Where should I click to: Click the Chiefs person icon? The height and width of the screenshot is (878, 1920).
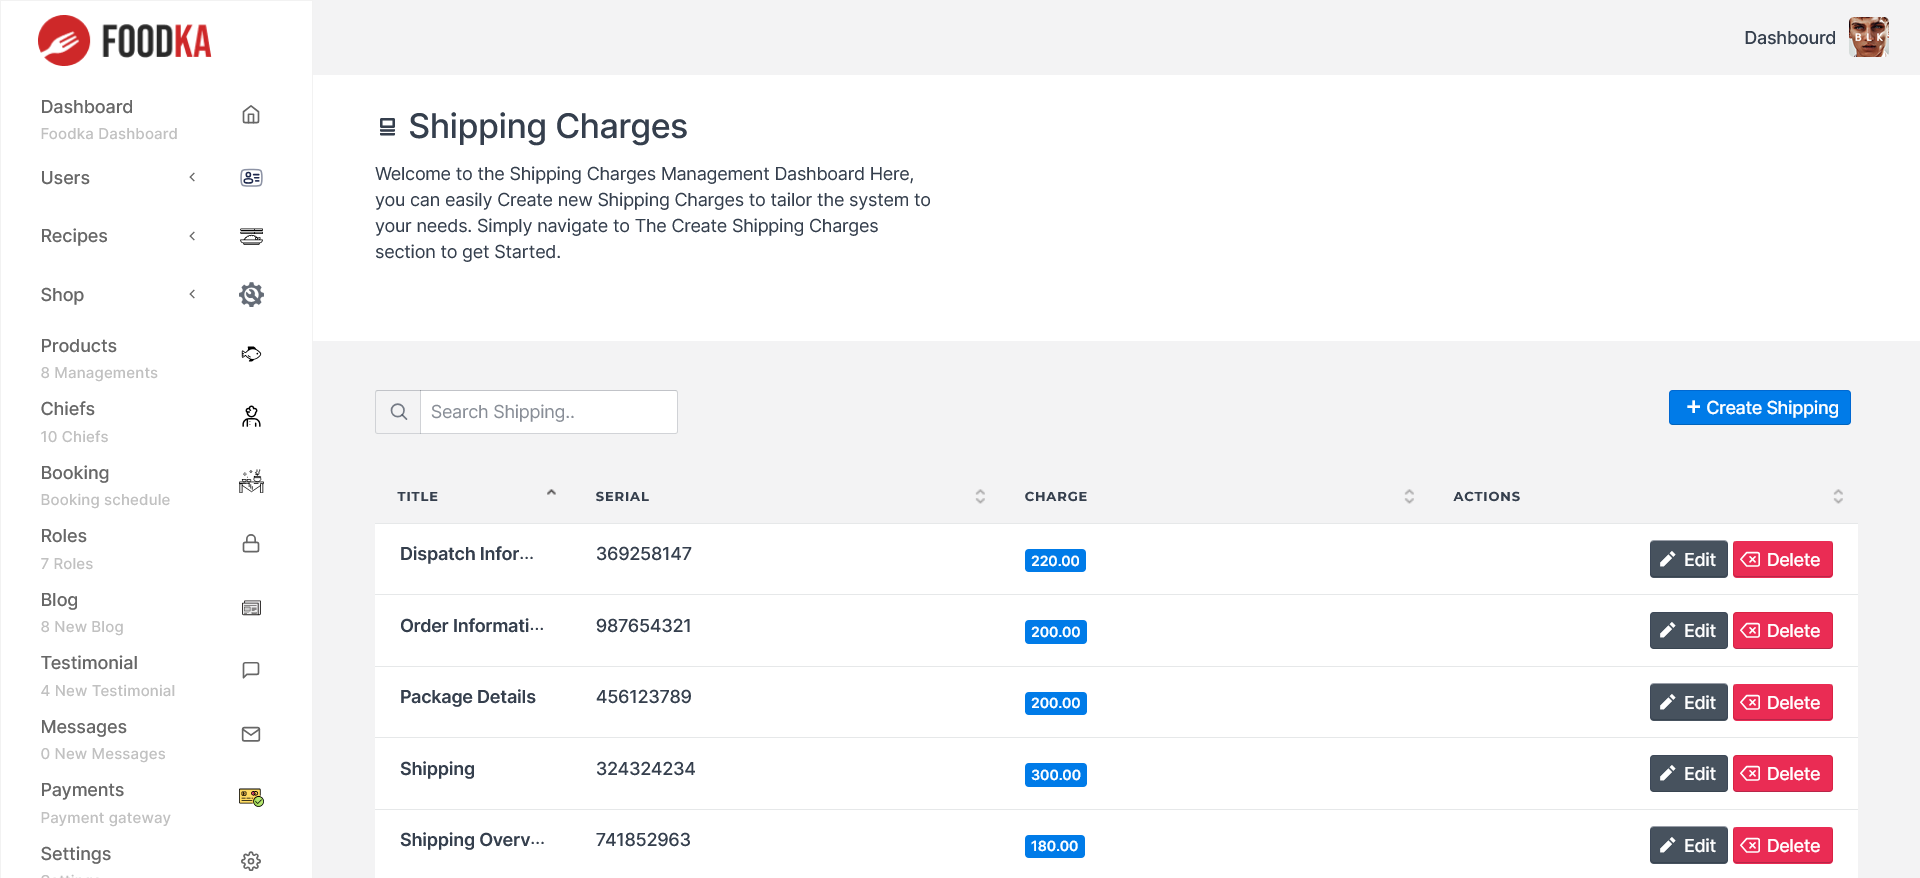251,417
